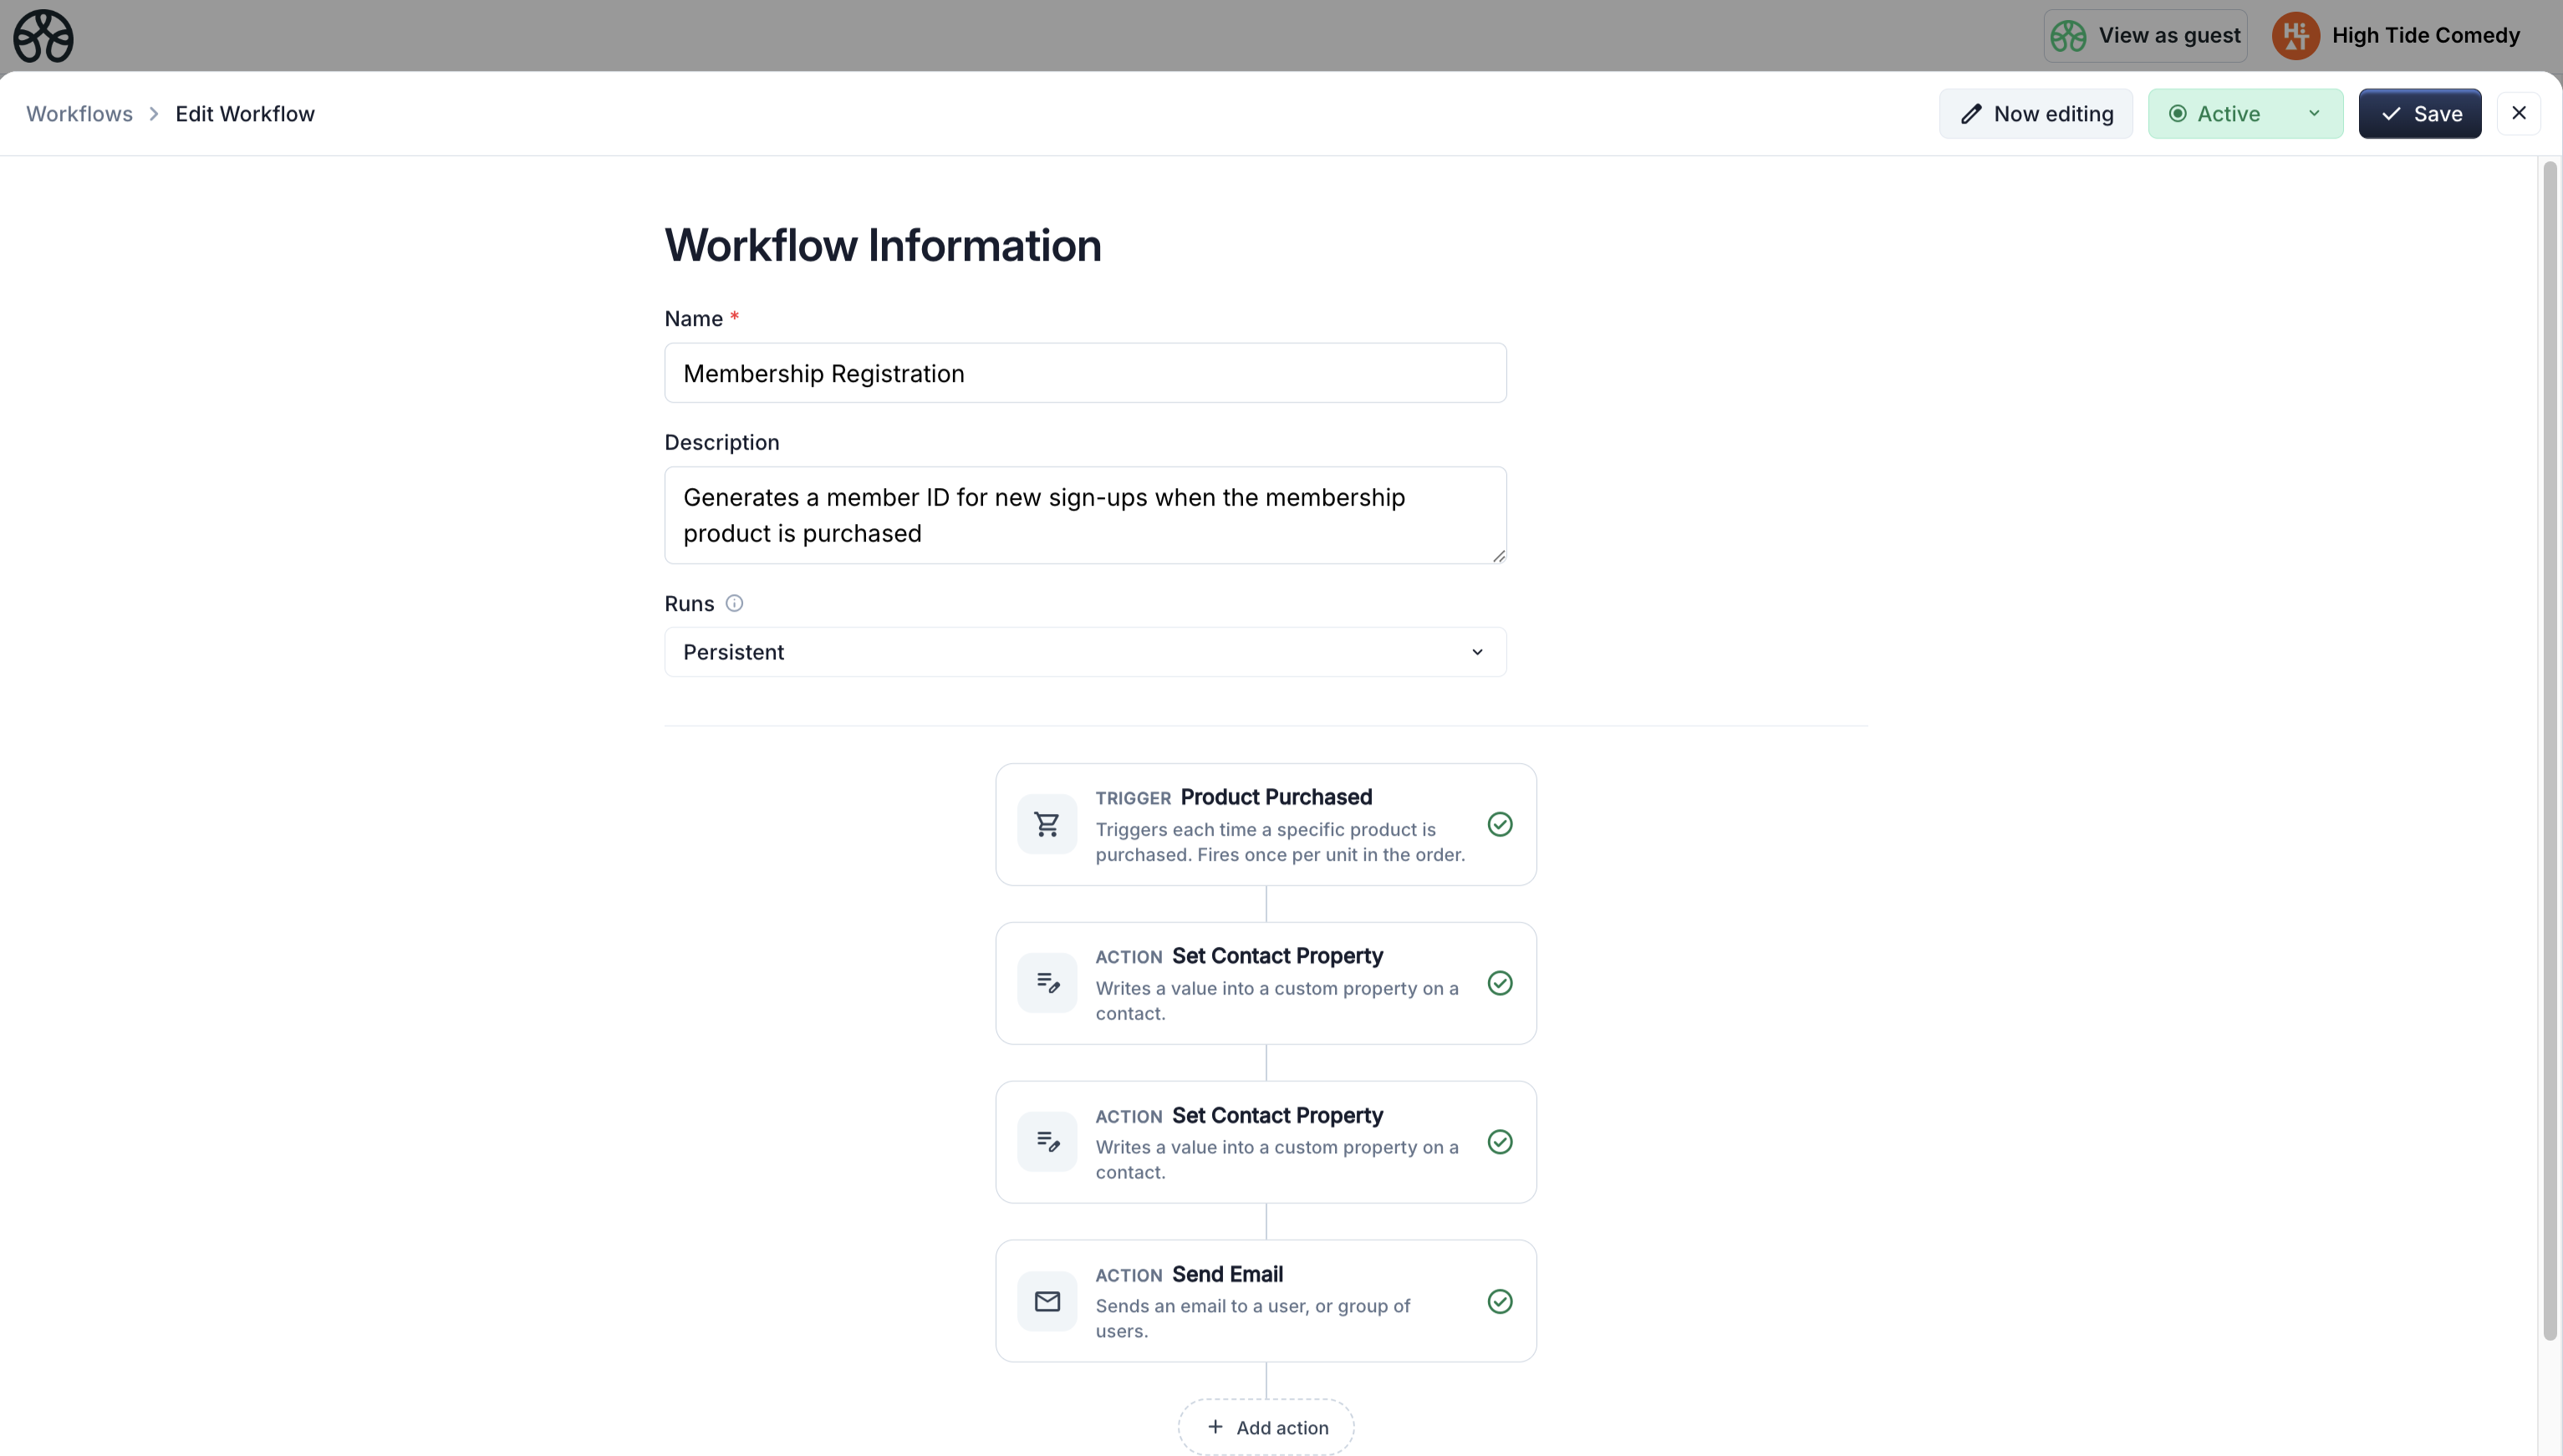Select the edit icon on second Set Contact Property
The height and width of the screenshot is (1456, 2563).
click(1047, 1141)
